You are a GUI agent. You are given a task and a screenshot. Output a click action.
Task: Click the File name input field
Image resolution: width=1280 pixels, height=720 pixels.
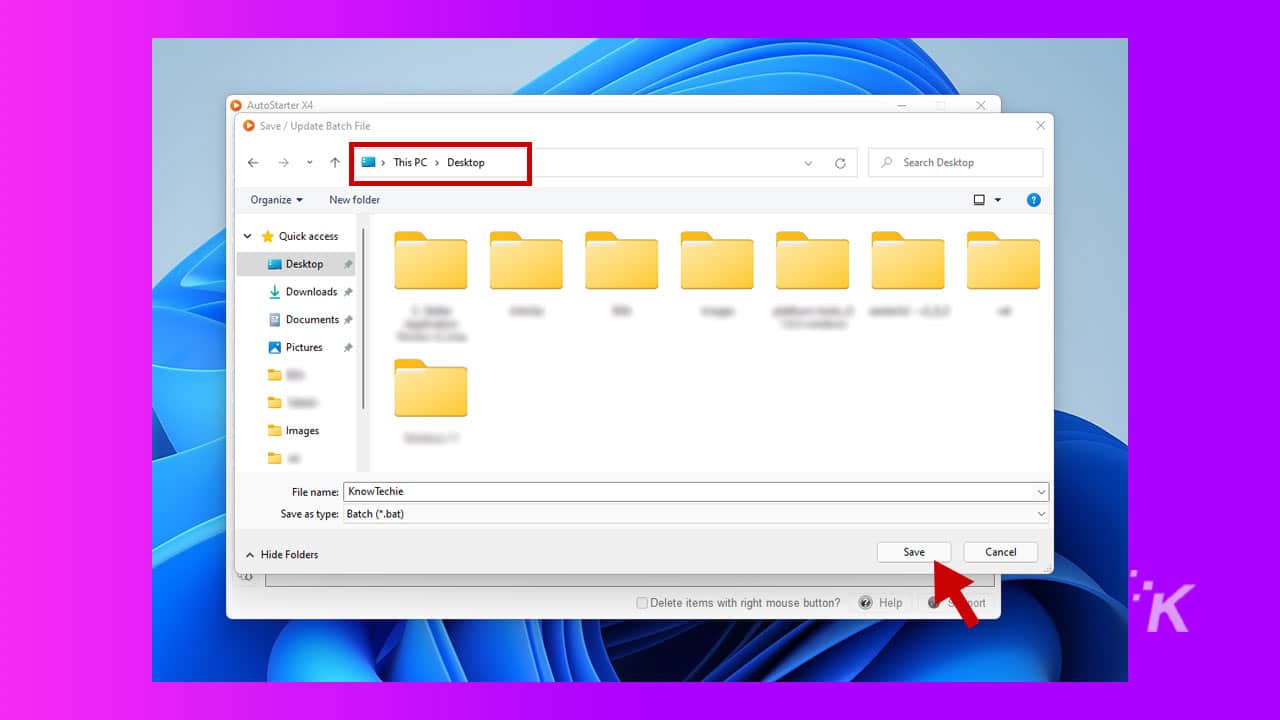[x=690, y=491]
